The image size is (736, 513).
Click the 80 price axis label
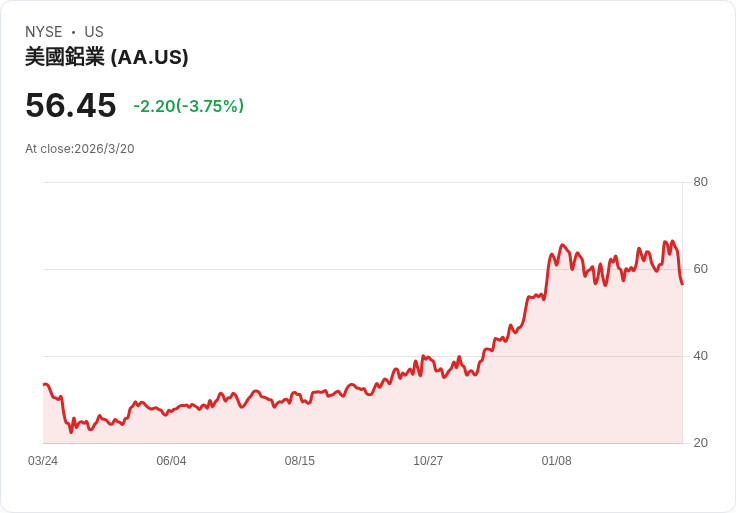[x=700, y=182]
